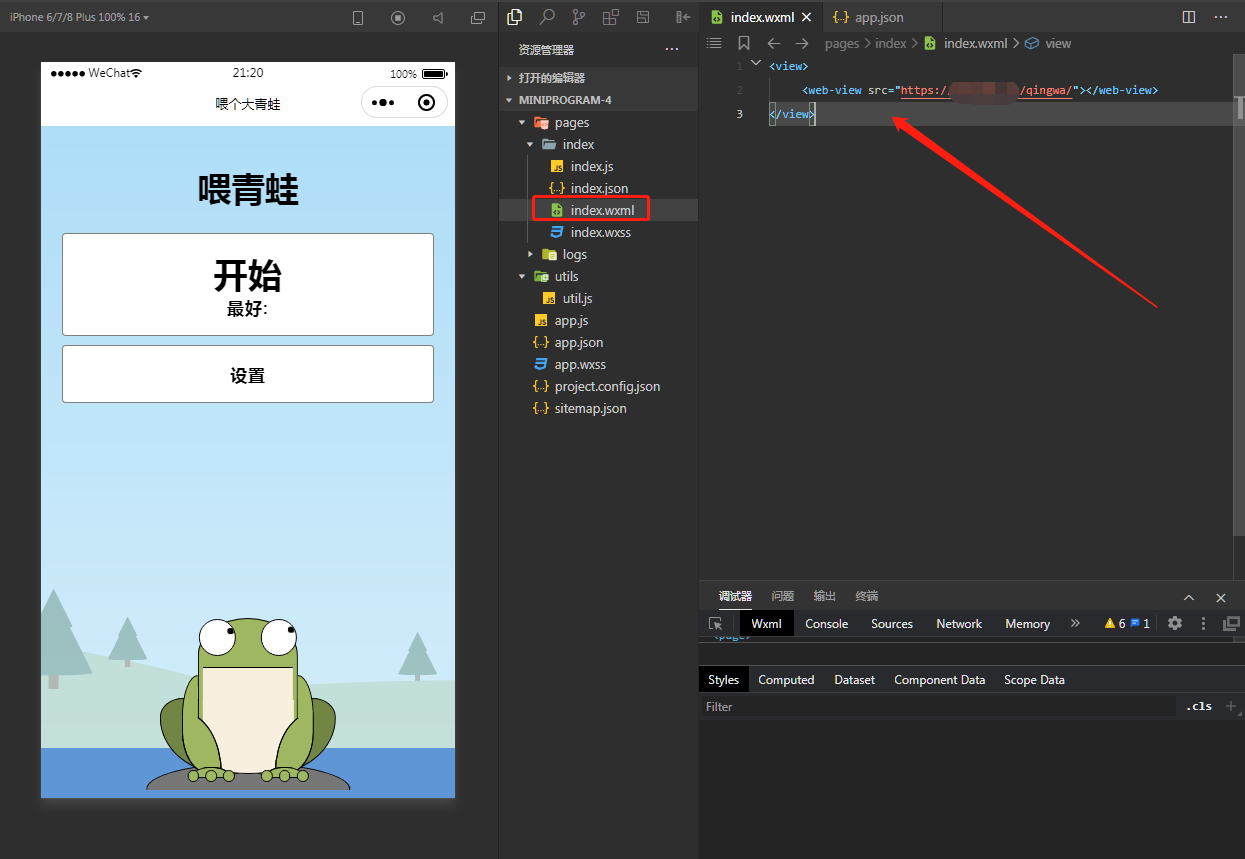The width and height of the screenshot is (1245, 859).
Task: Mute the simulator with the speaker icon
Action: (438, 18)
